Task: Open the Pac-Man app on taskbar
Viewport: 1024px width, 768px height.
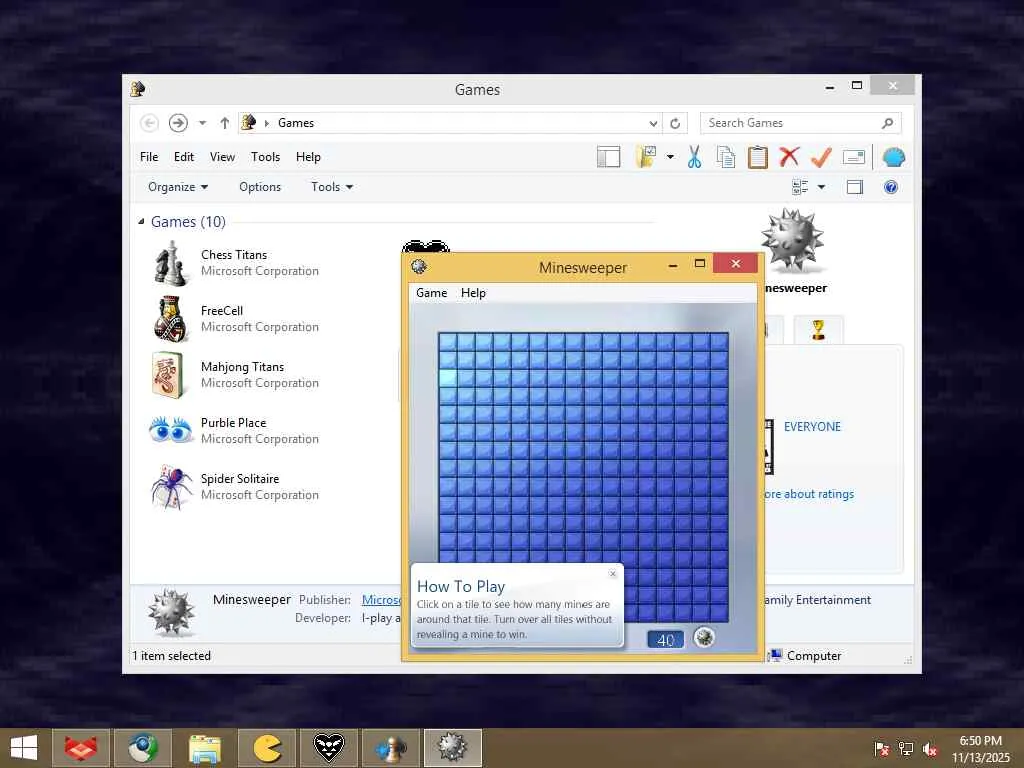Action: (267, 748)
